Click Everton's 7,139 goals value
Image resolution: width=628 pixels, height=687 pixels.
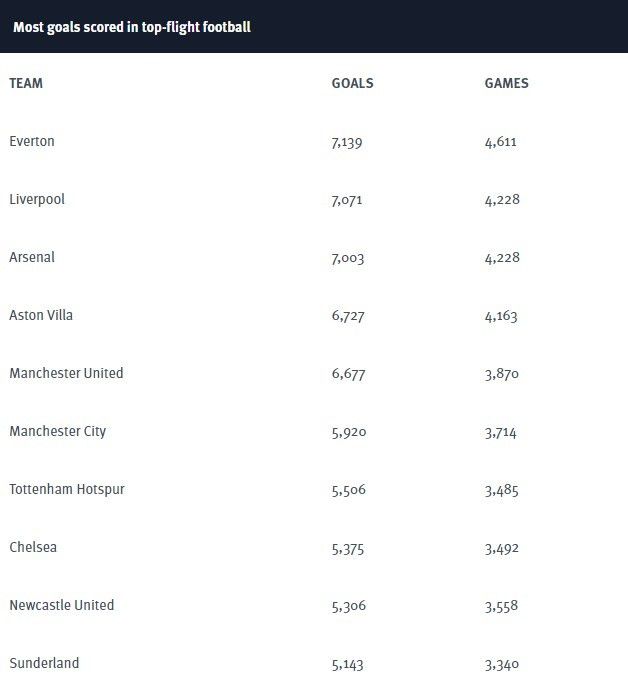pyautogui.click(x=347, y=142)
